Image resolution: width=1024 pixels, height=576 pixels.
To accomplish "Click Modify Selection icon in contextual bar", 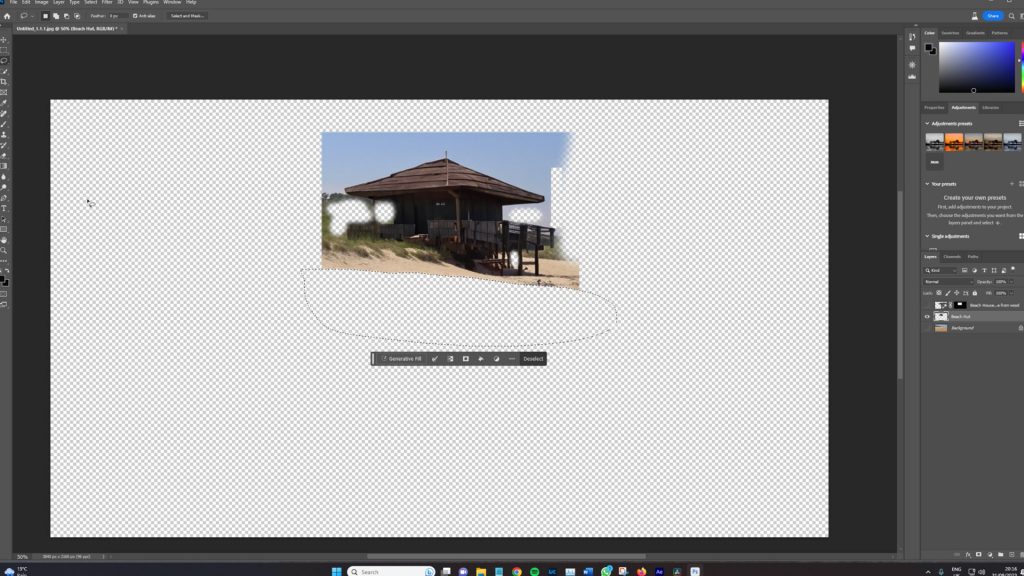I will 435,359.
